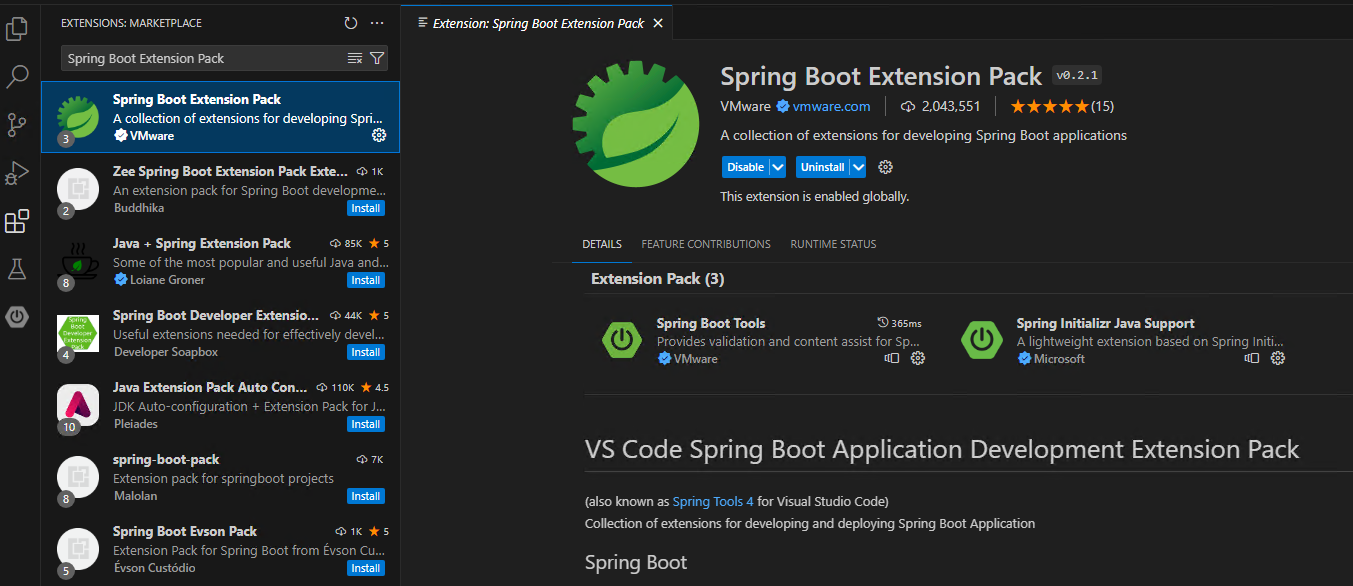Screen dimensions: 1353x586
Task: Open the Spring Boot Dashboard power icon
Action: pyautogui.click(x=17, y=317)
